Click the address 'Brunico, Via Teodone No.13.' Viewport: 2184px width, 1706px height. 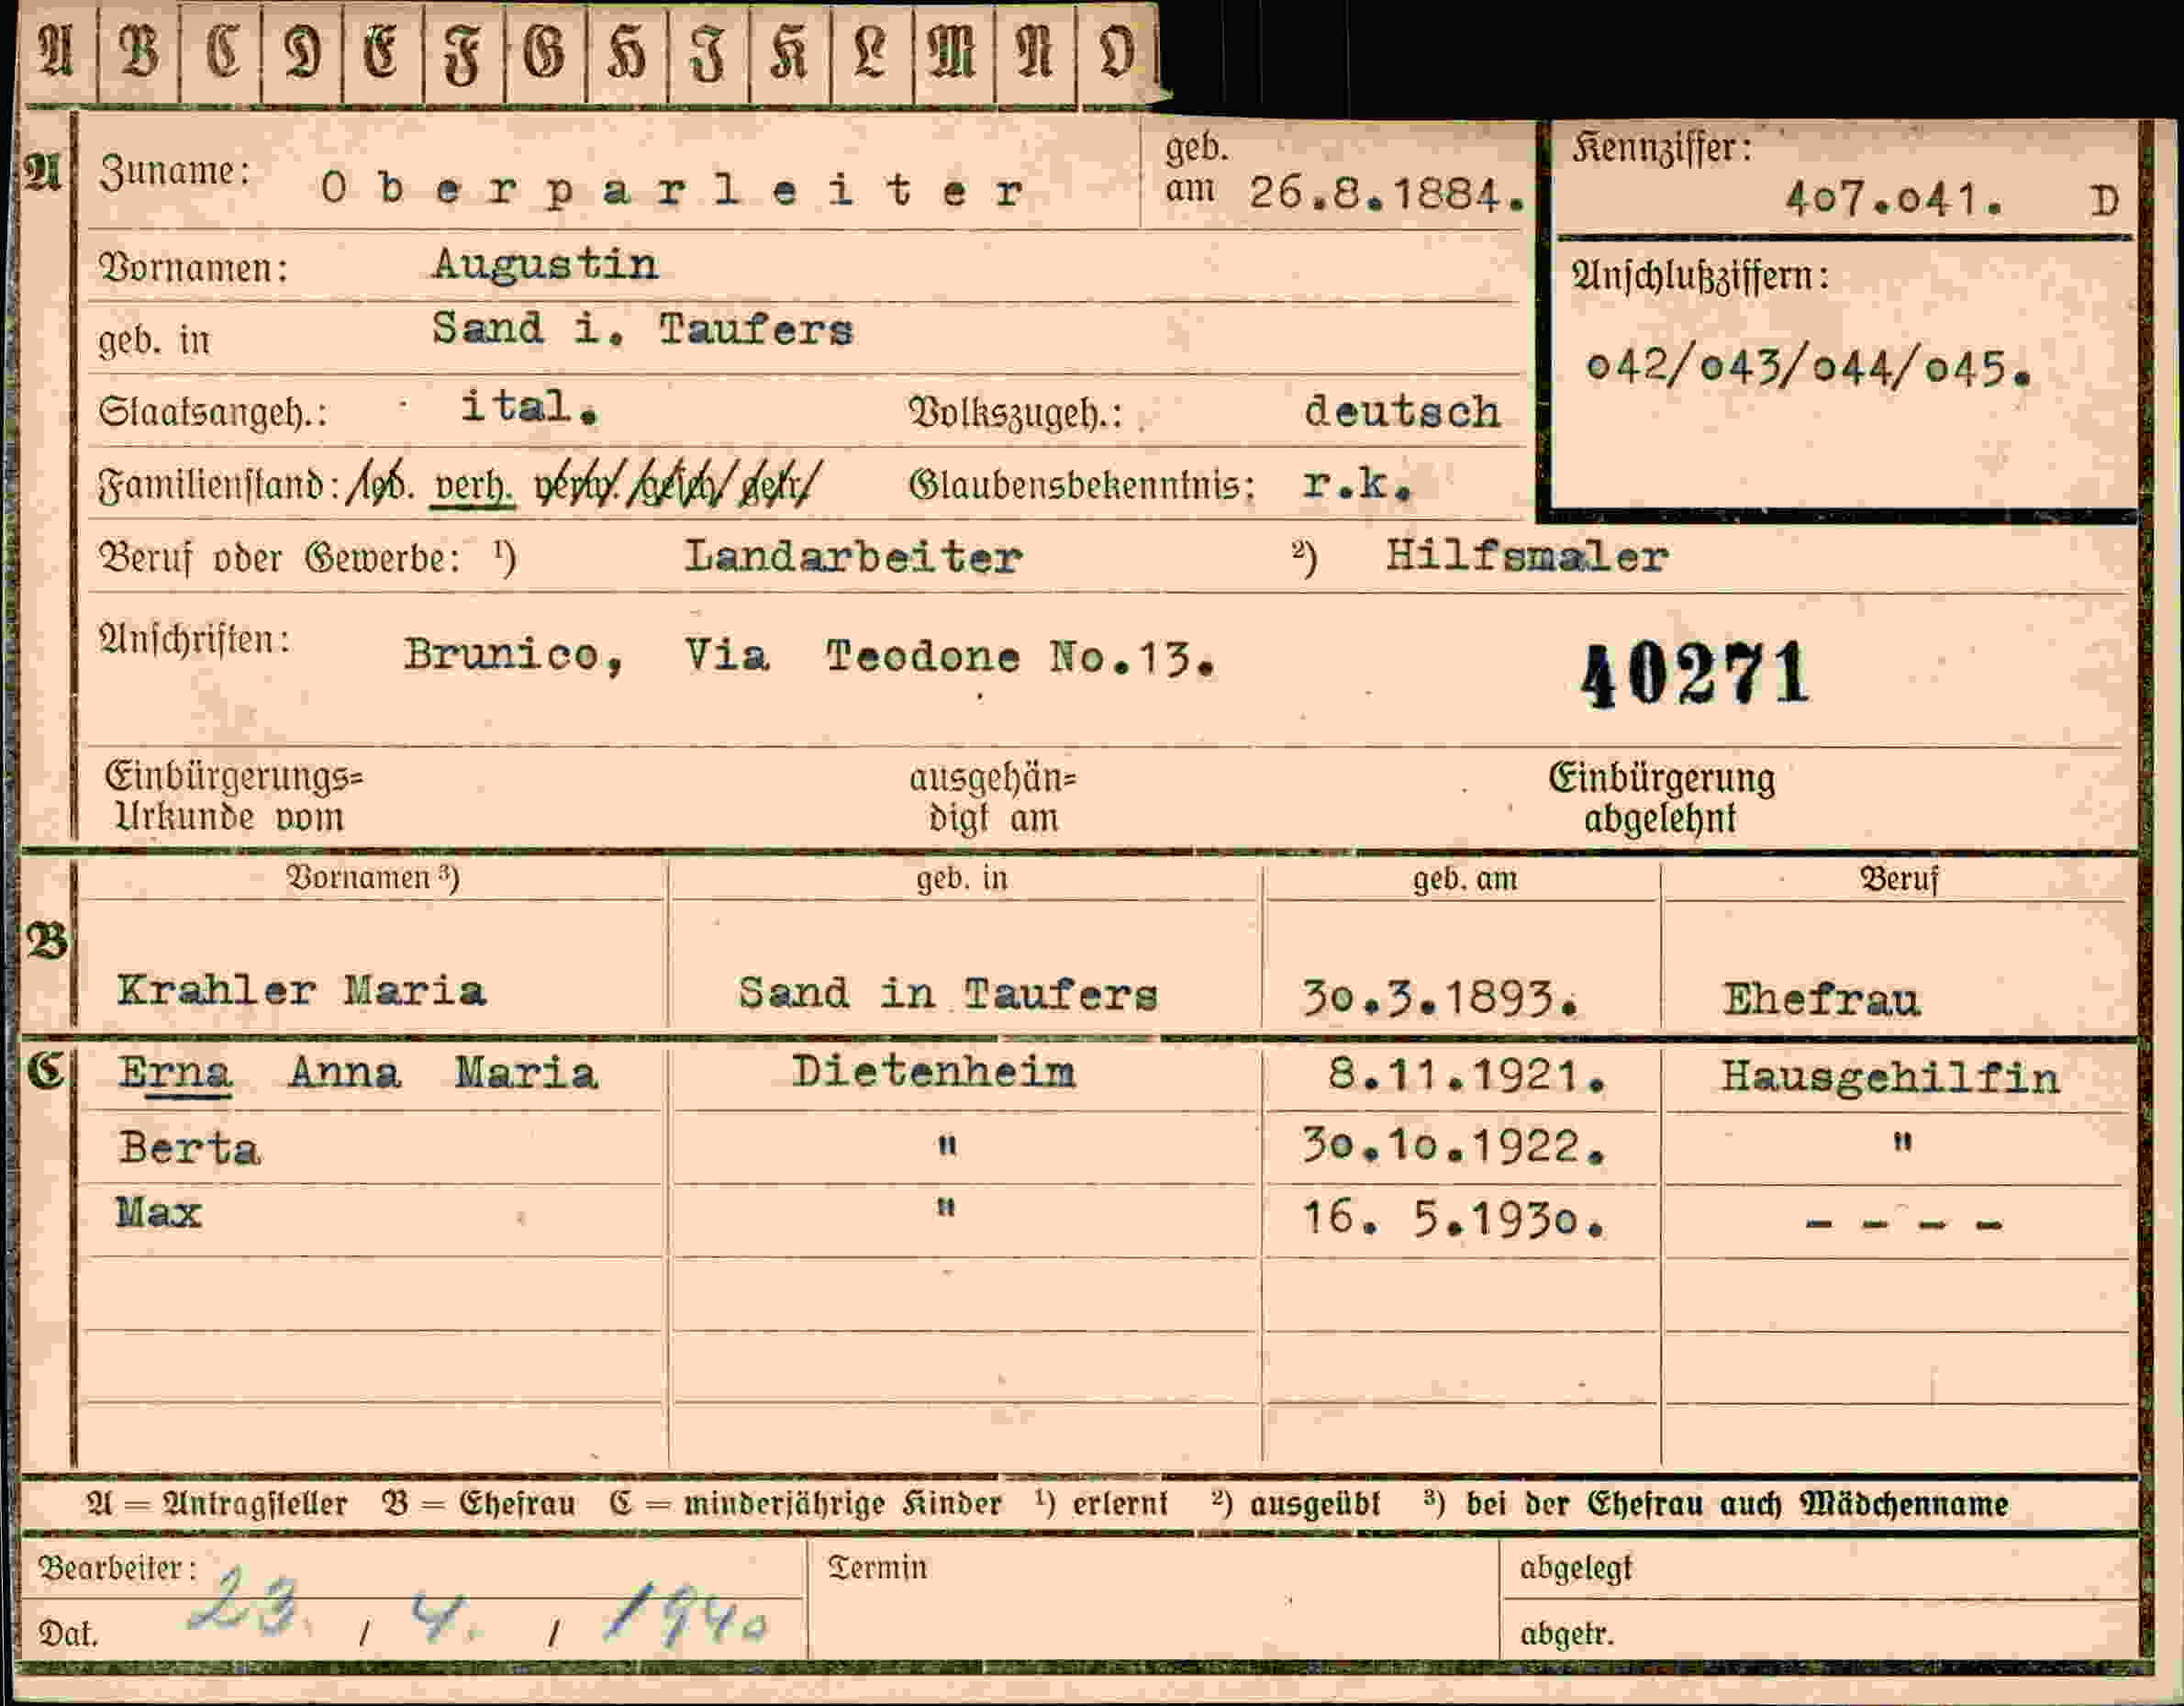pos(809,656)
